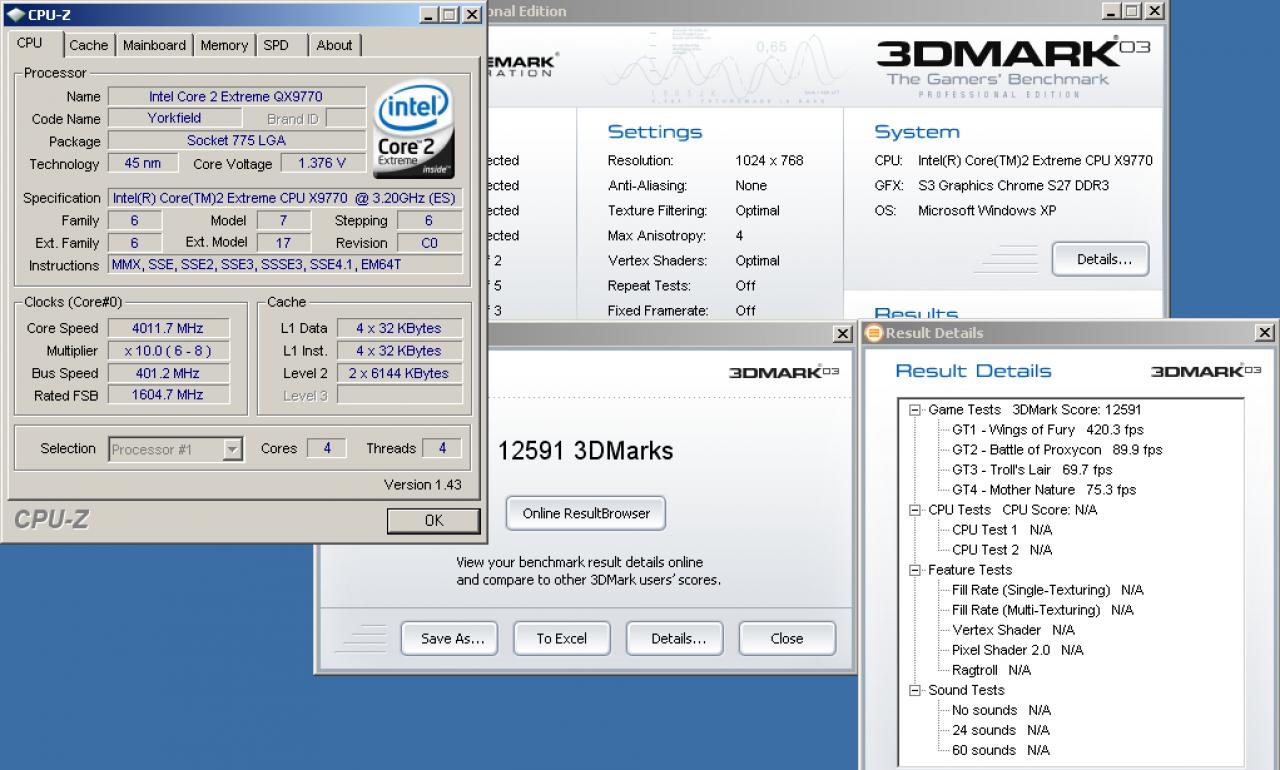This screenshot has height=770, width=1280.
Task: Click the CPU-Z title bar icon
Action: pos(15,15)
